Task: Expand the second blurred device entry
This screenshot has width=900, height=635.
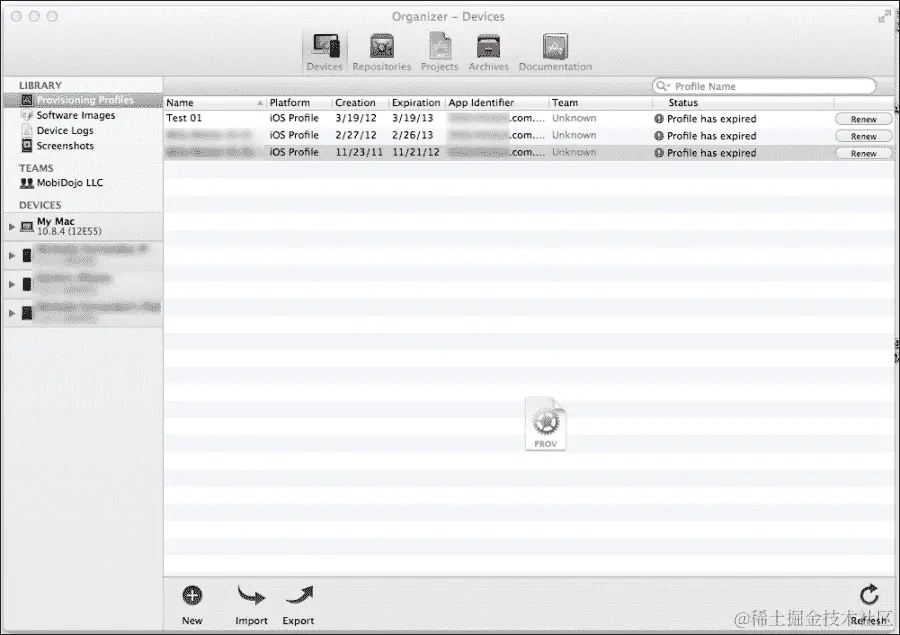Action: click(x=11, y=284)
